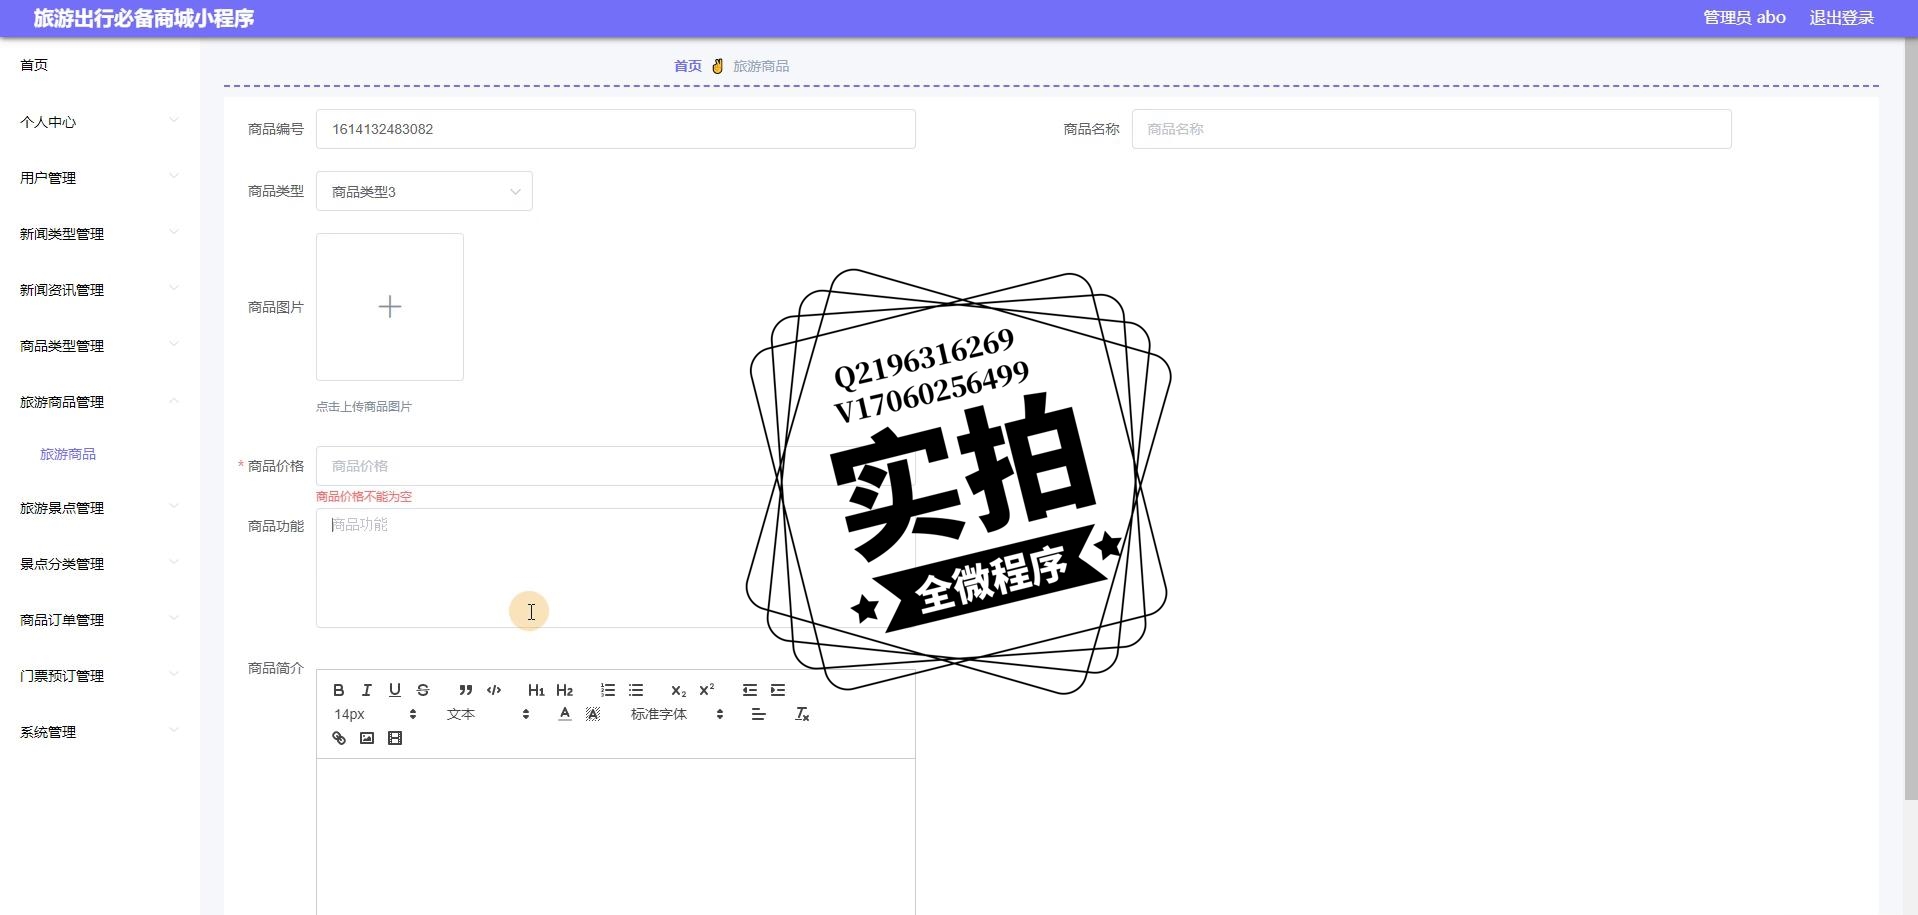Click 退出登录 to log out
Image resolution: width=1918 pixels, height=915 pixels.
(x=1841, y=18)
